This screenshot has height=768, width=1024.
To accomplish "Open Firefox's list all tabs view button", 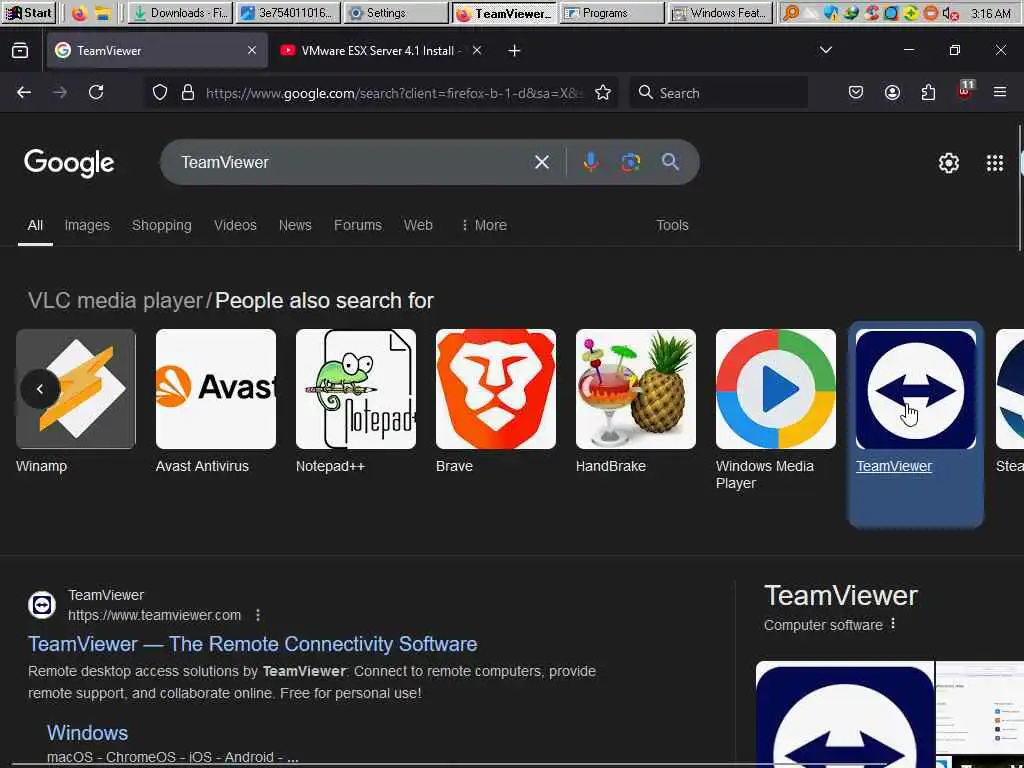I will pyautogui.click(x=20, y=50).
